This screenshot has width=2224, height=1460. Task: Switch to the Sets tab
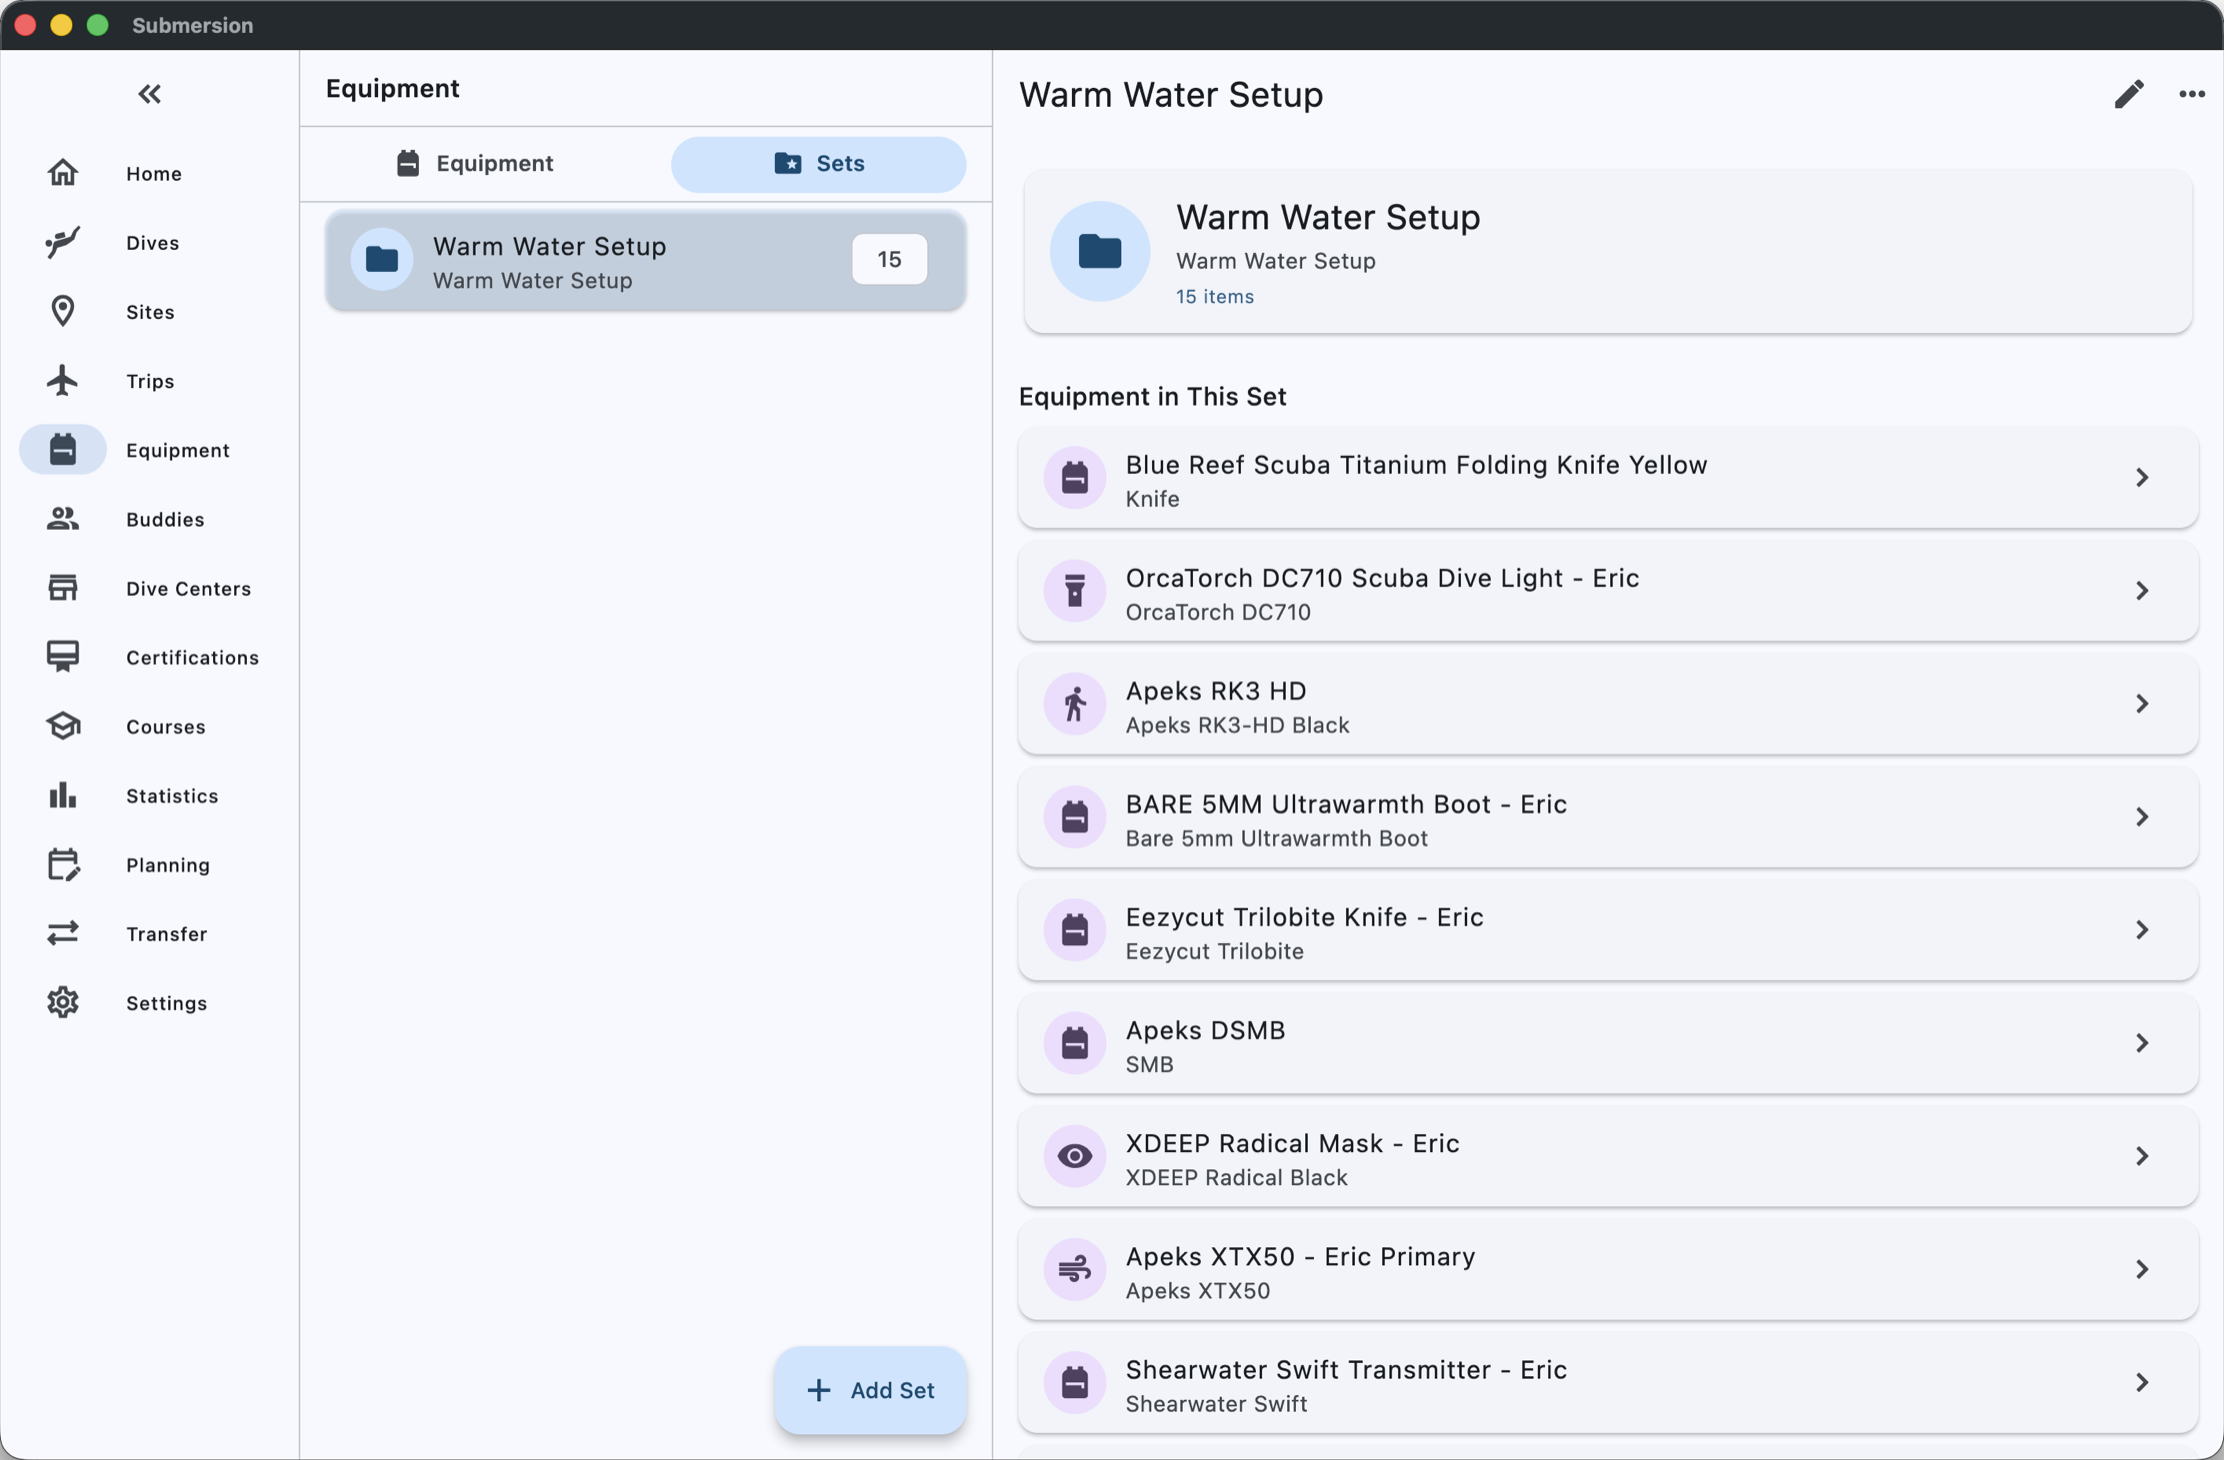819,164
